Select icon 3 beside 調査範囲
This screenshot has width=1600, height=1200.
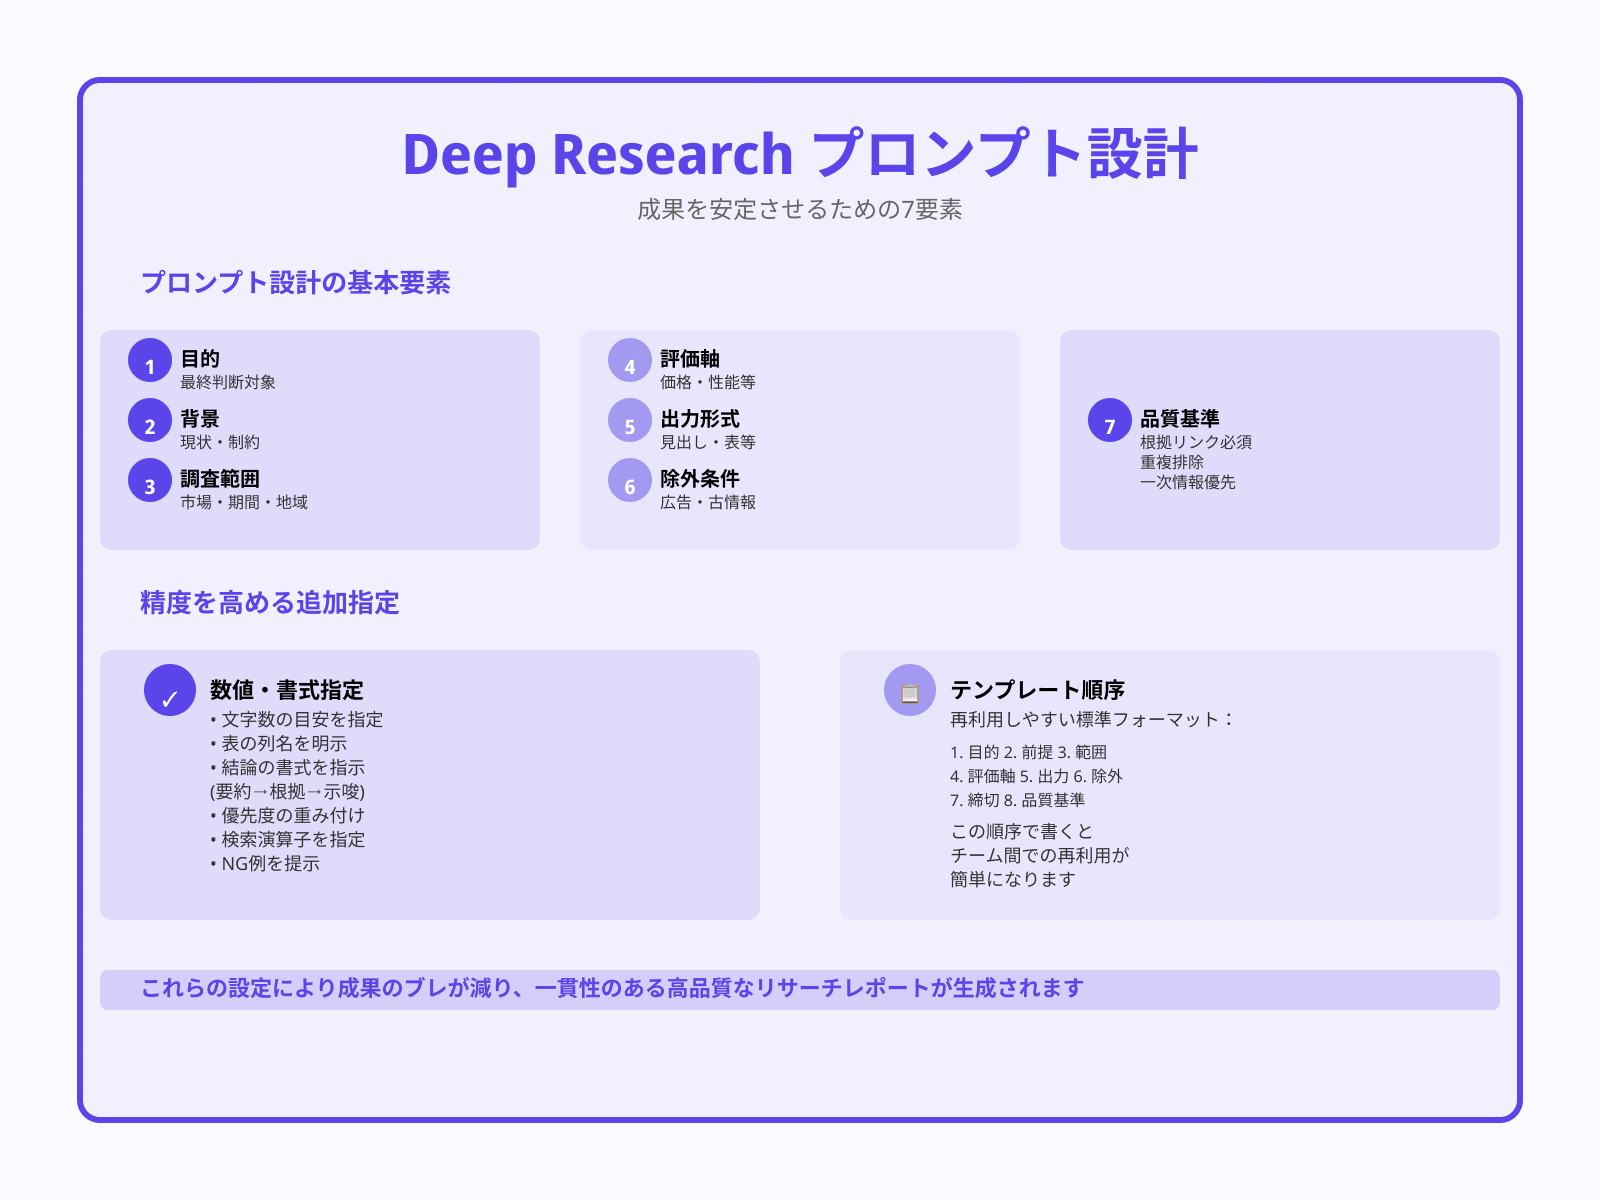(149, 485)
